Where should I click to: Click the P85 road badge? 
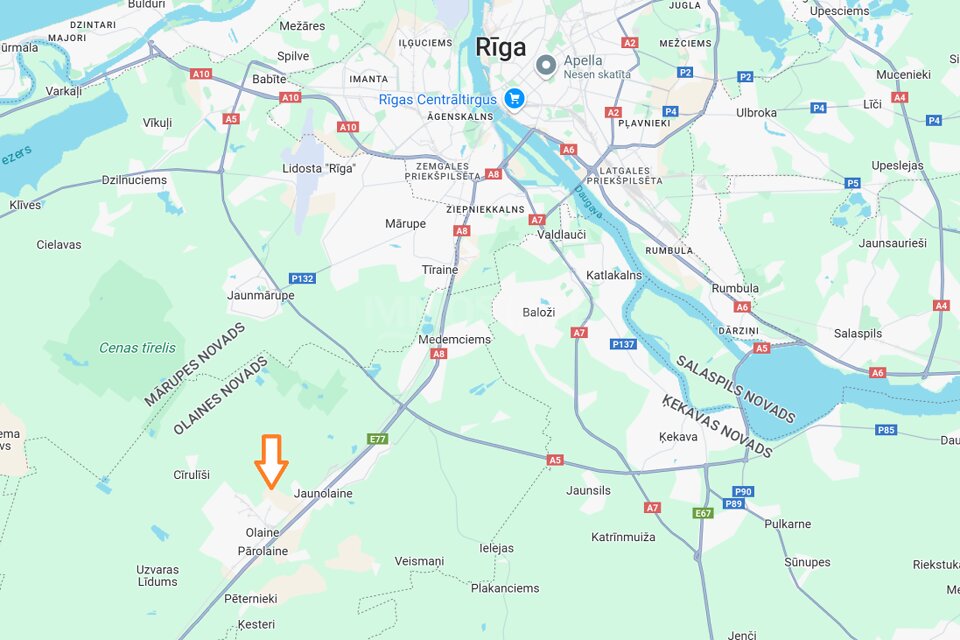[886, 430]
